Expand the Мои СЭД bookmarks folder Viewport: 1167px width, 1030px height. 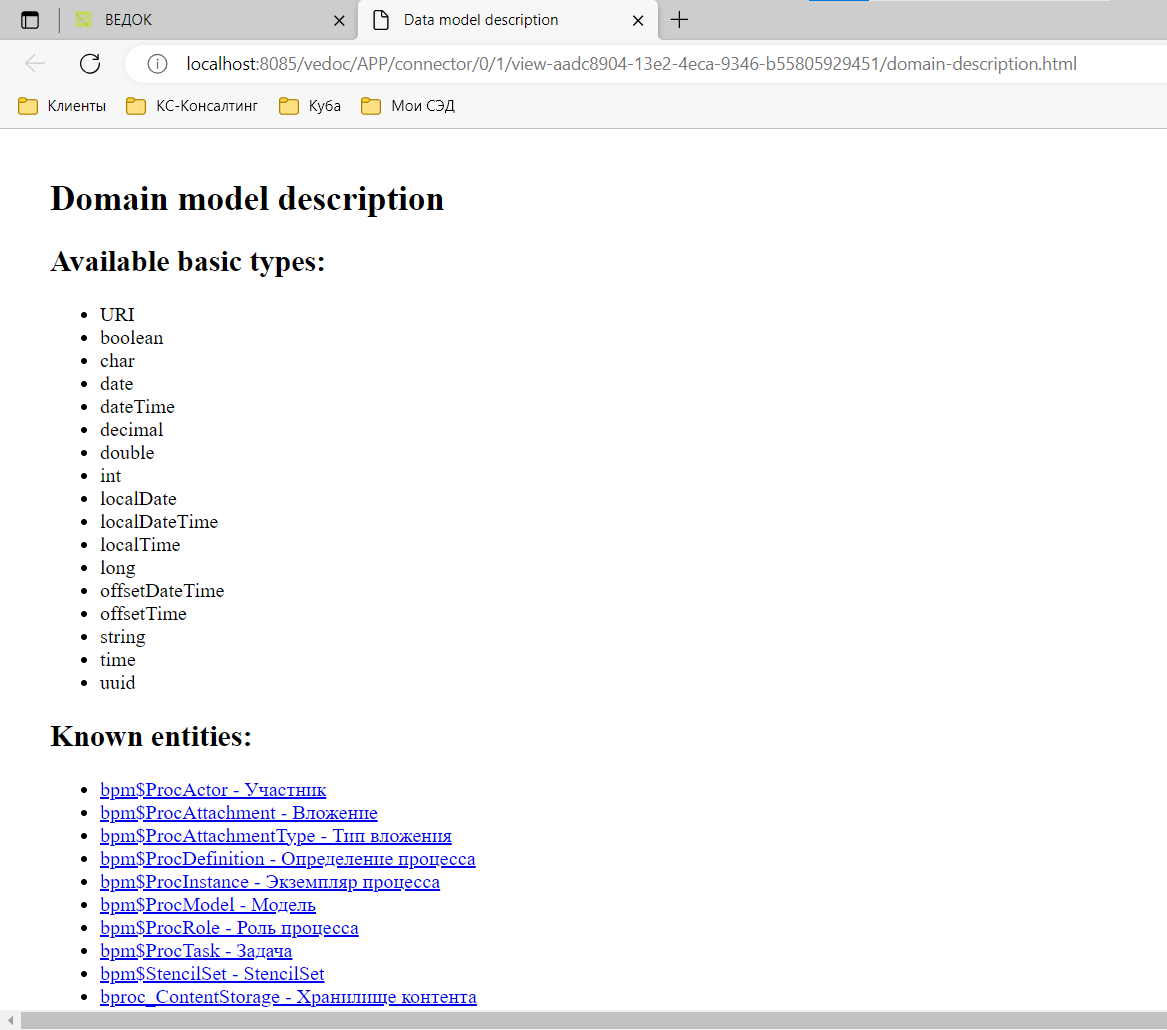click(408, 106)
